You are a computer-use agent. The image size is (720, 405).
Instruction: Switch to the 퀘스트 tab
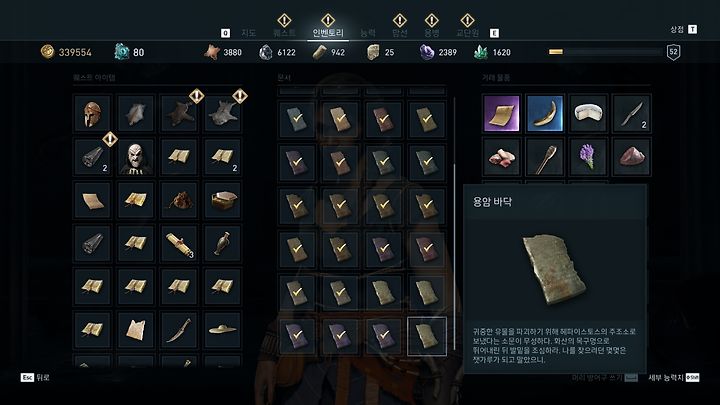click(x=284, y=33)
